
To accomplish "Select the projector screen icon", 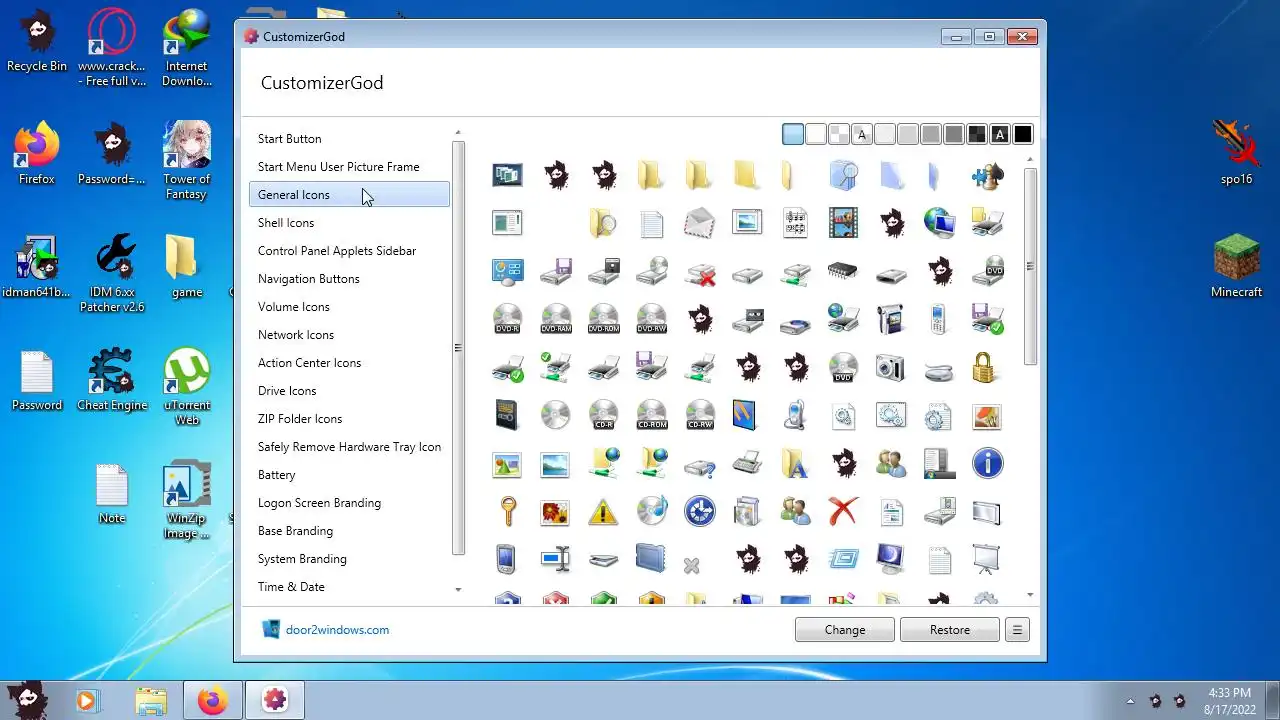I will click(986, 559).
